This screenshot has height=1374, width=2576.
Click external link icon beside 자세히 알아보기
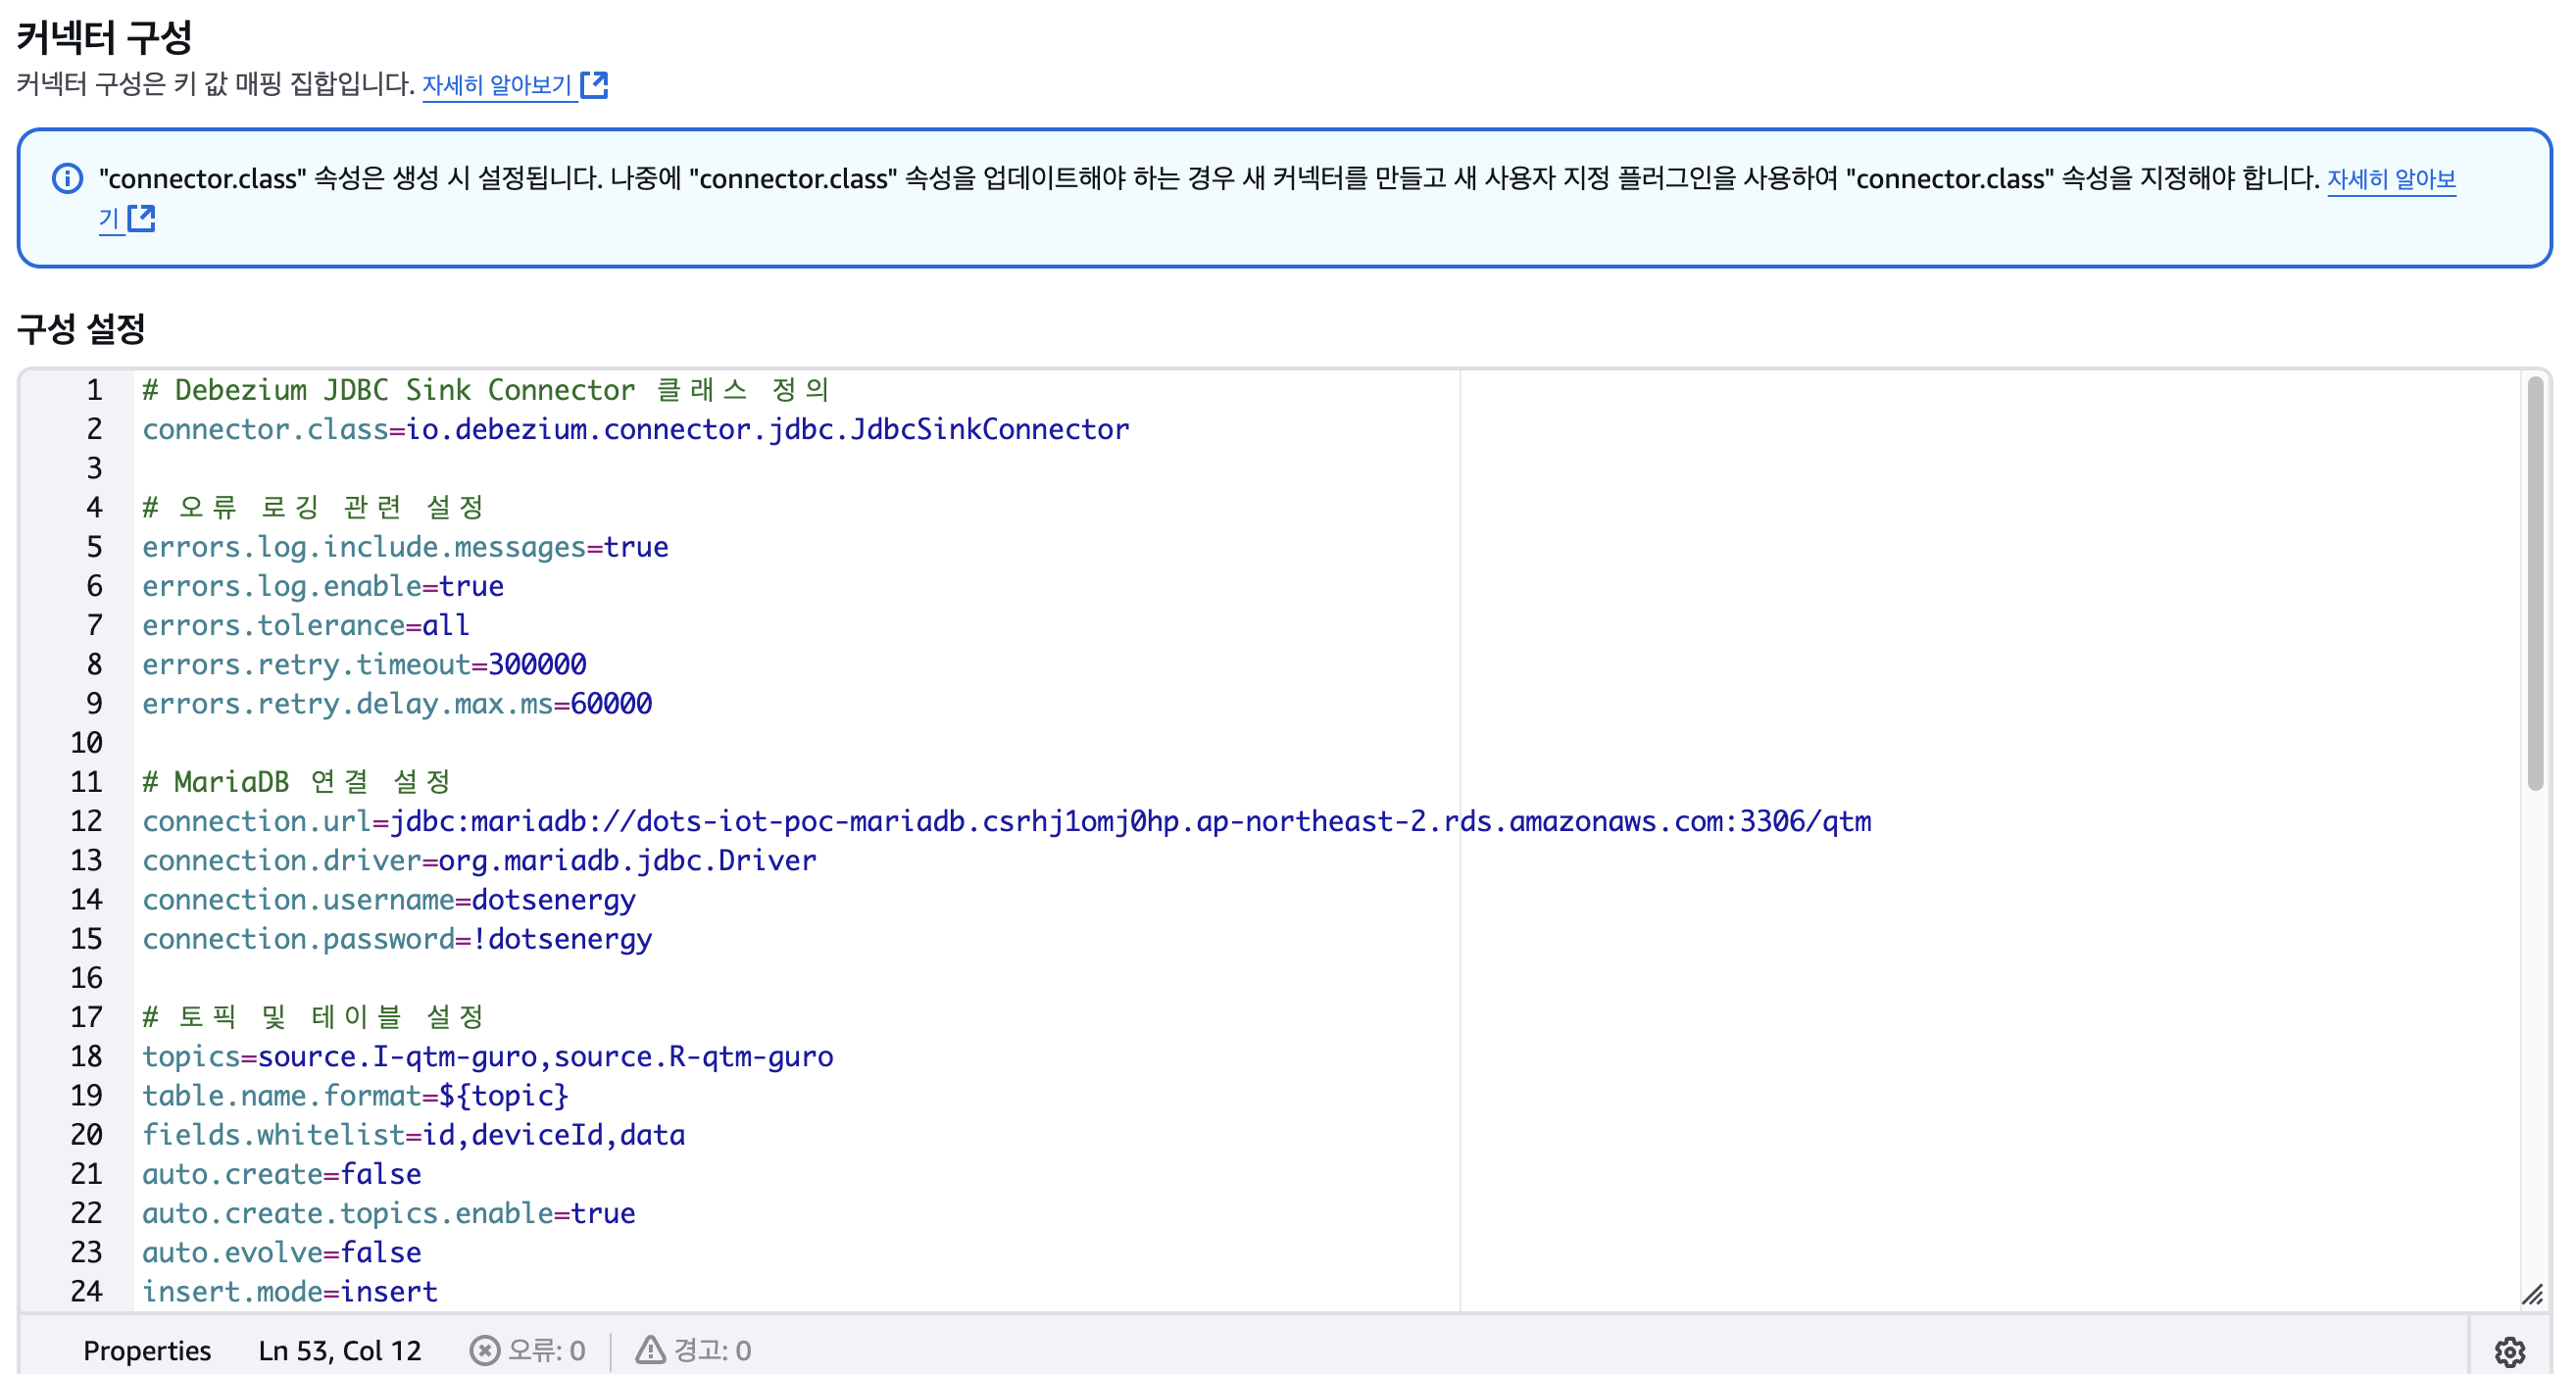click(594, 85)
